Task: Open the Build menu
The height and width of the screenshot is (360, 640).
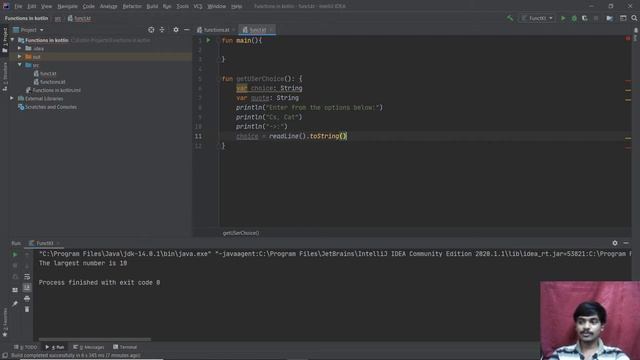Action: (152, 6)
